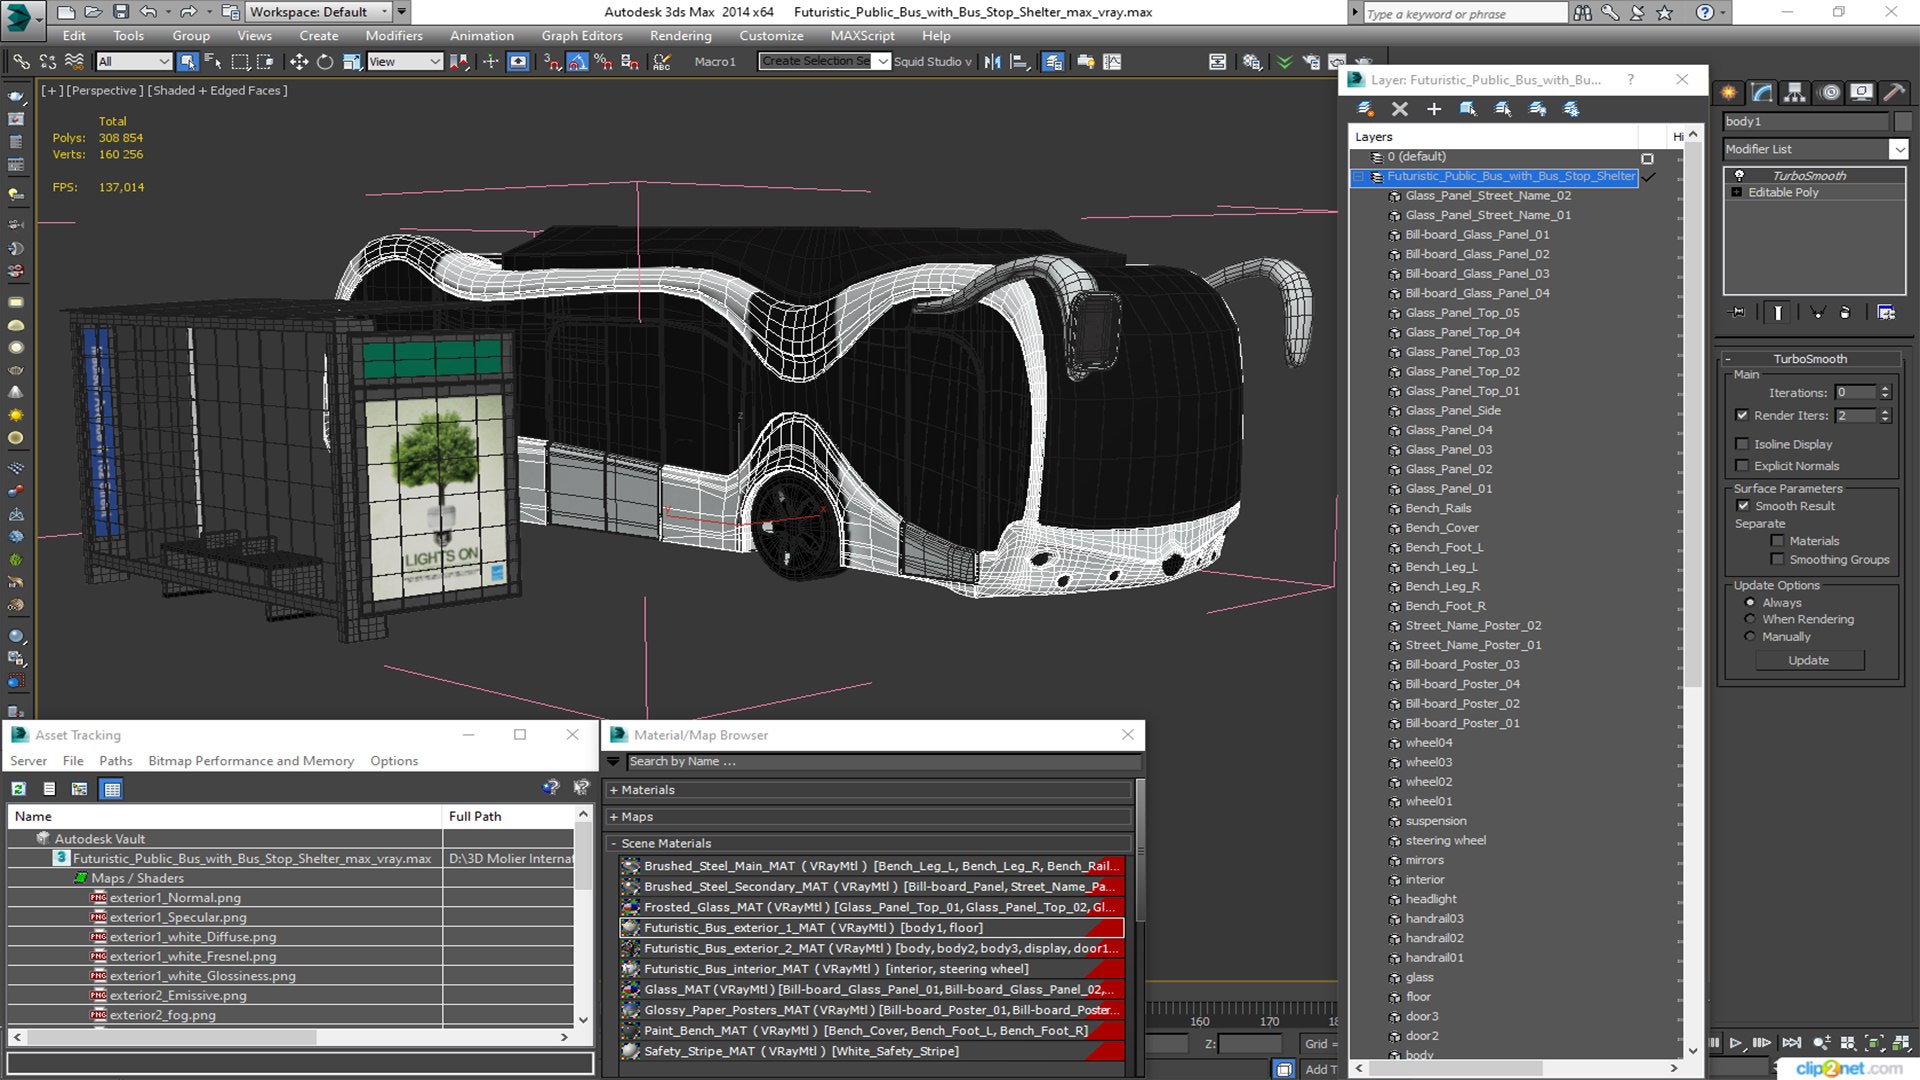Screen dimensions: 1920x1080
Task: Toggle the Smooth Result checkbox
Action: (1743, 506)
